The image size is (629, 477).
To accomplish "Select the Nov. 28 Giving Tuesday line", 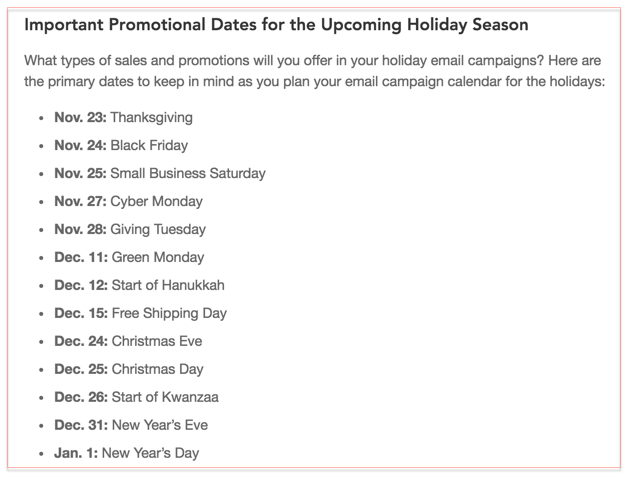I will [x=130, y=229].
